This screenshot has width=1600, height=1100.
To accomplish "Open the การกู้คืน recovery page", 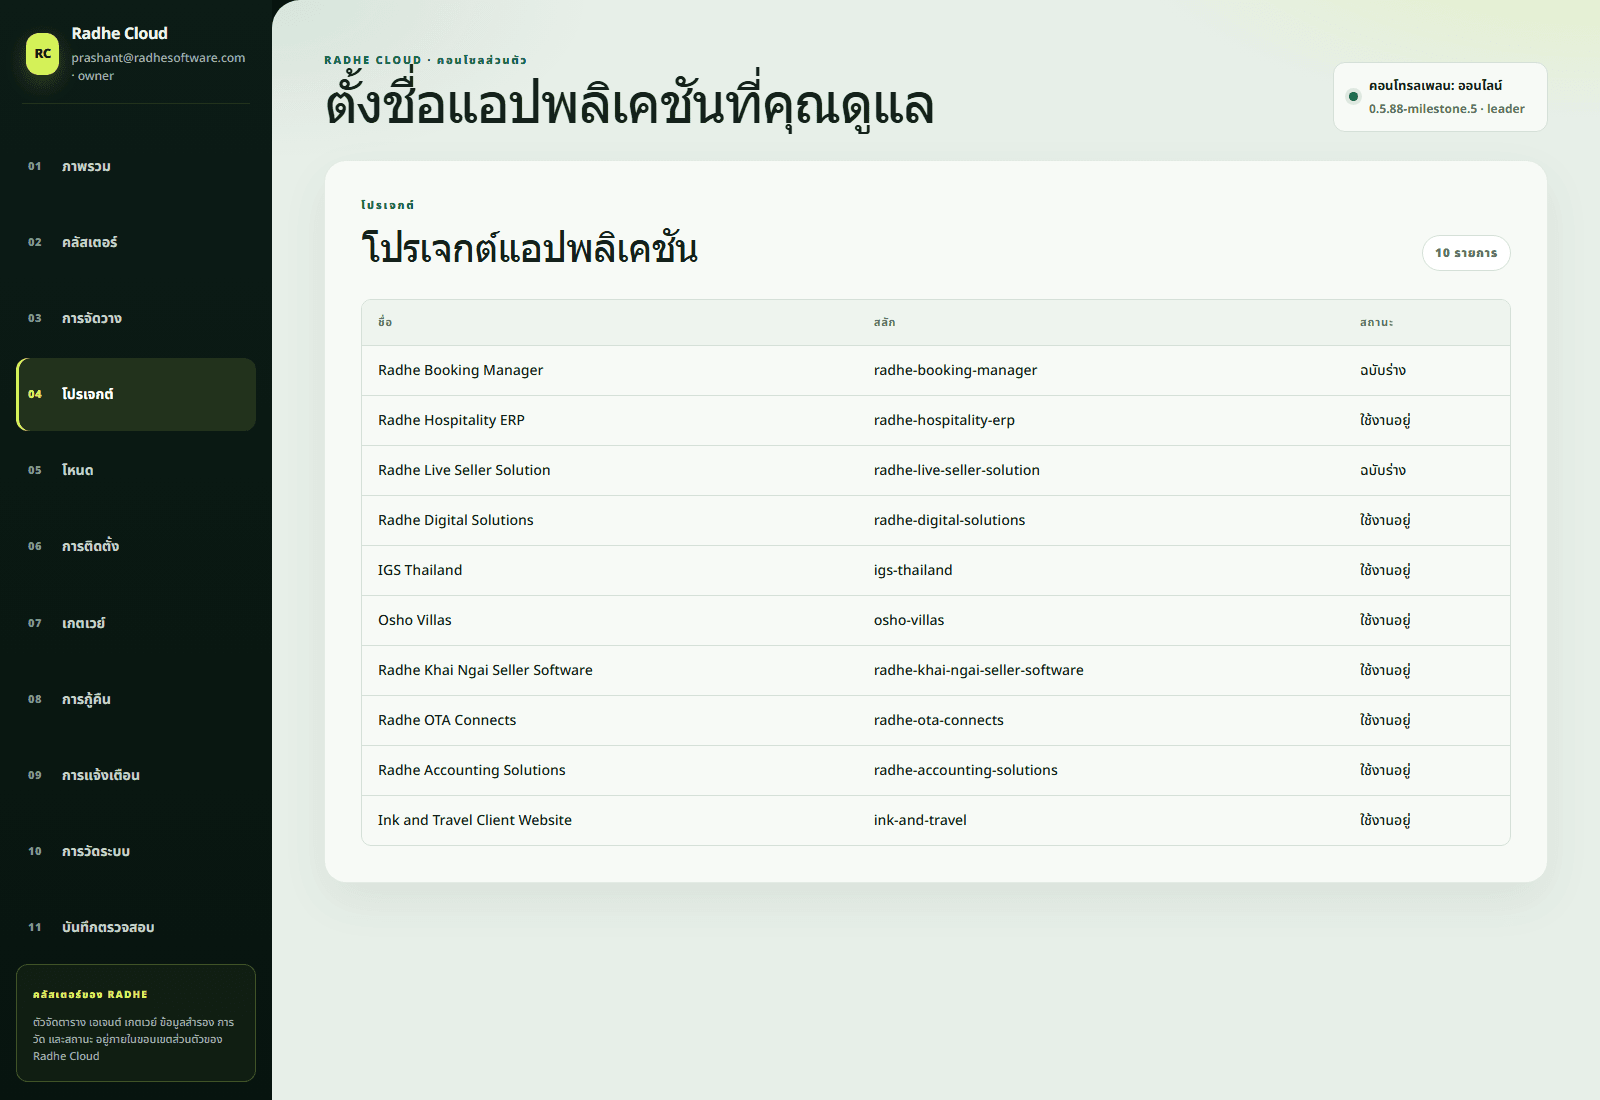I will coord(136,699).
